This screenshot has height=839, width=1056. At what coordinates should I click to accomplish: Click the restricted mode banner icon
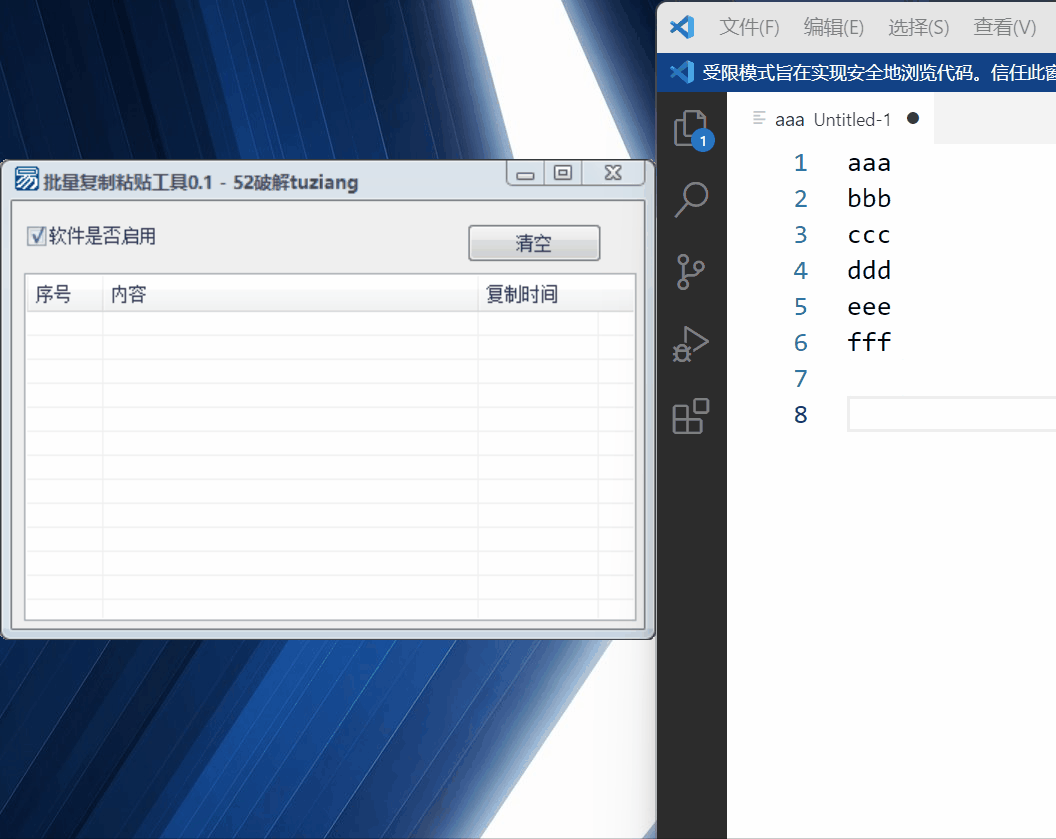tap(681, 72)
